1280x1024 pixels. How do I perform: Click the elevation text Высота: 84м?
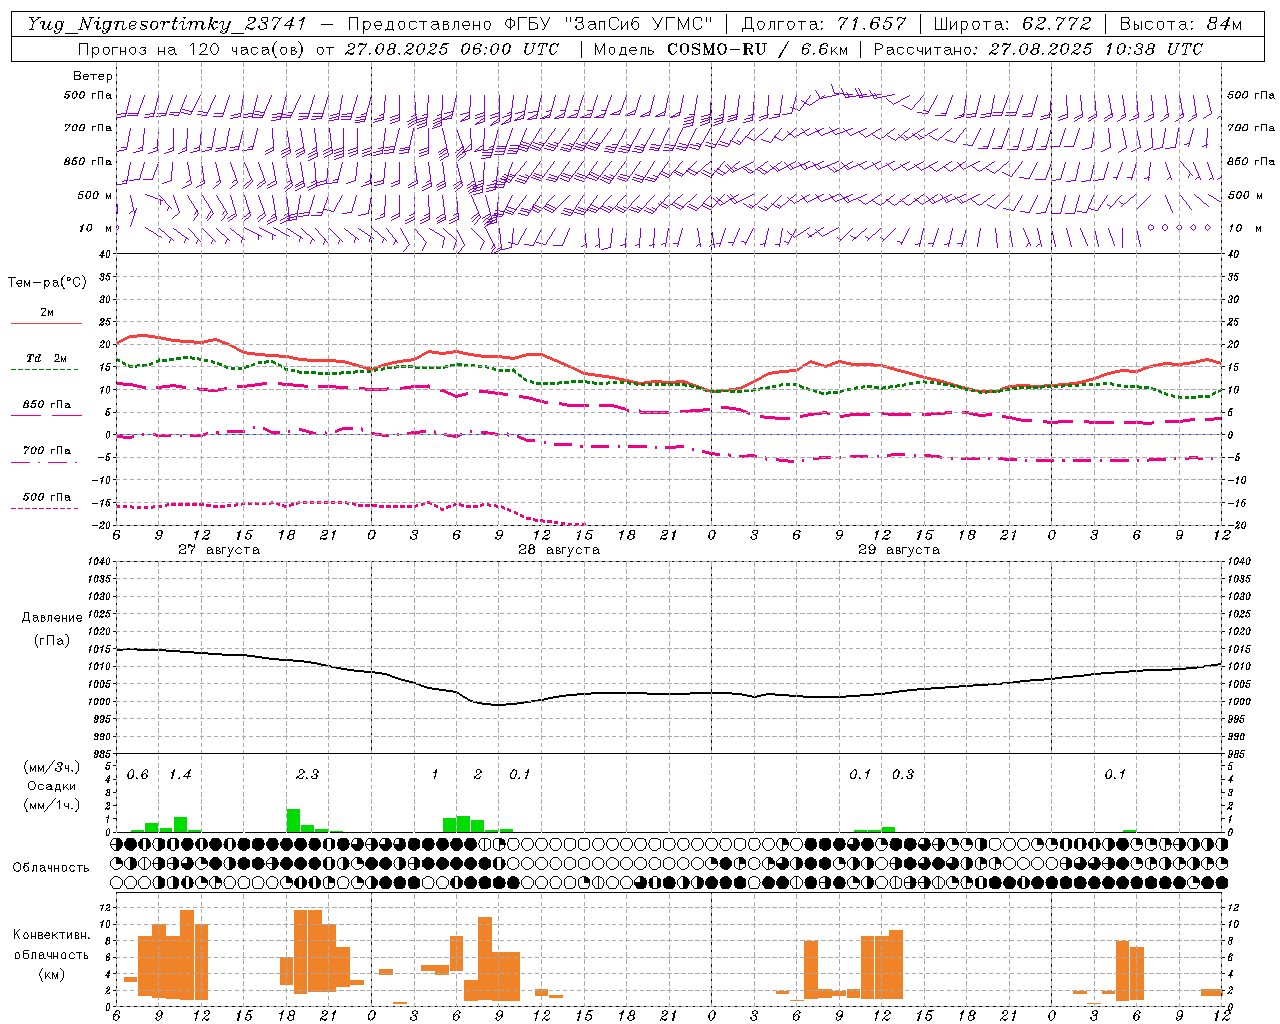1181,24
